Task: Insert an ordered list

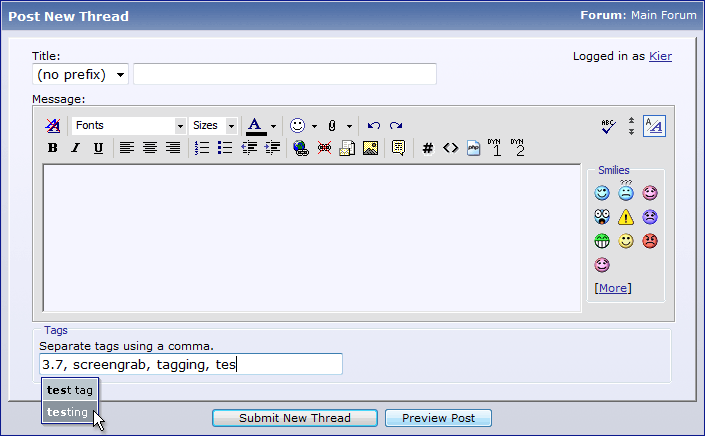Action: pyautogui.click(x=201, y=148)
